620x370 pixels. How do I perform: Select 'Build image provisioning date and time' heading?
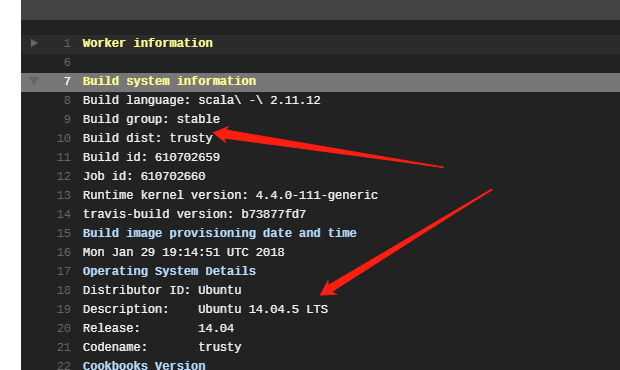pyautogui.click(x=219, y=233)
